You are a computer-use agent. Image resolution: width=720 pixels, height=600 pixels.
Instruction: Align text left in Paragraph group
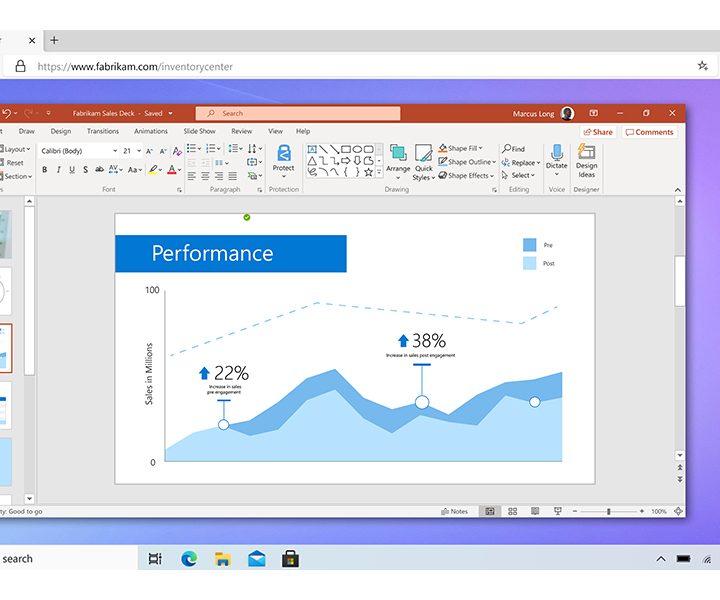point(191,176)
